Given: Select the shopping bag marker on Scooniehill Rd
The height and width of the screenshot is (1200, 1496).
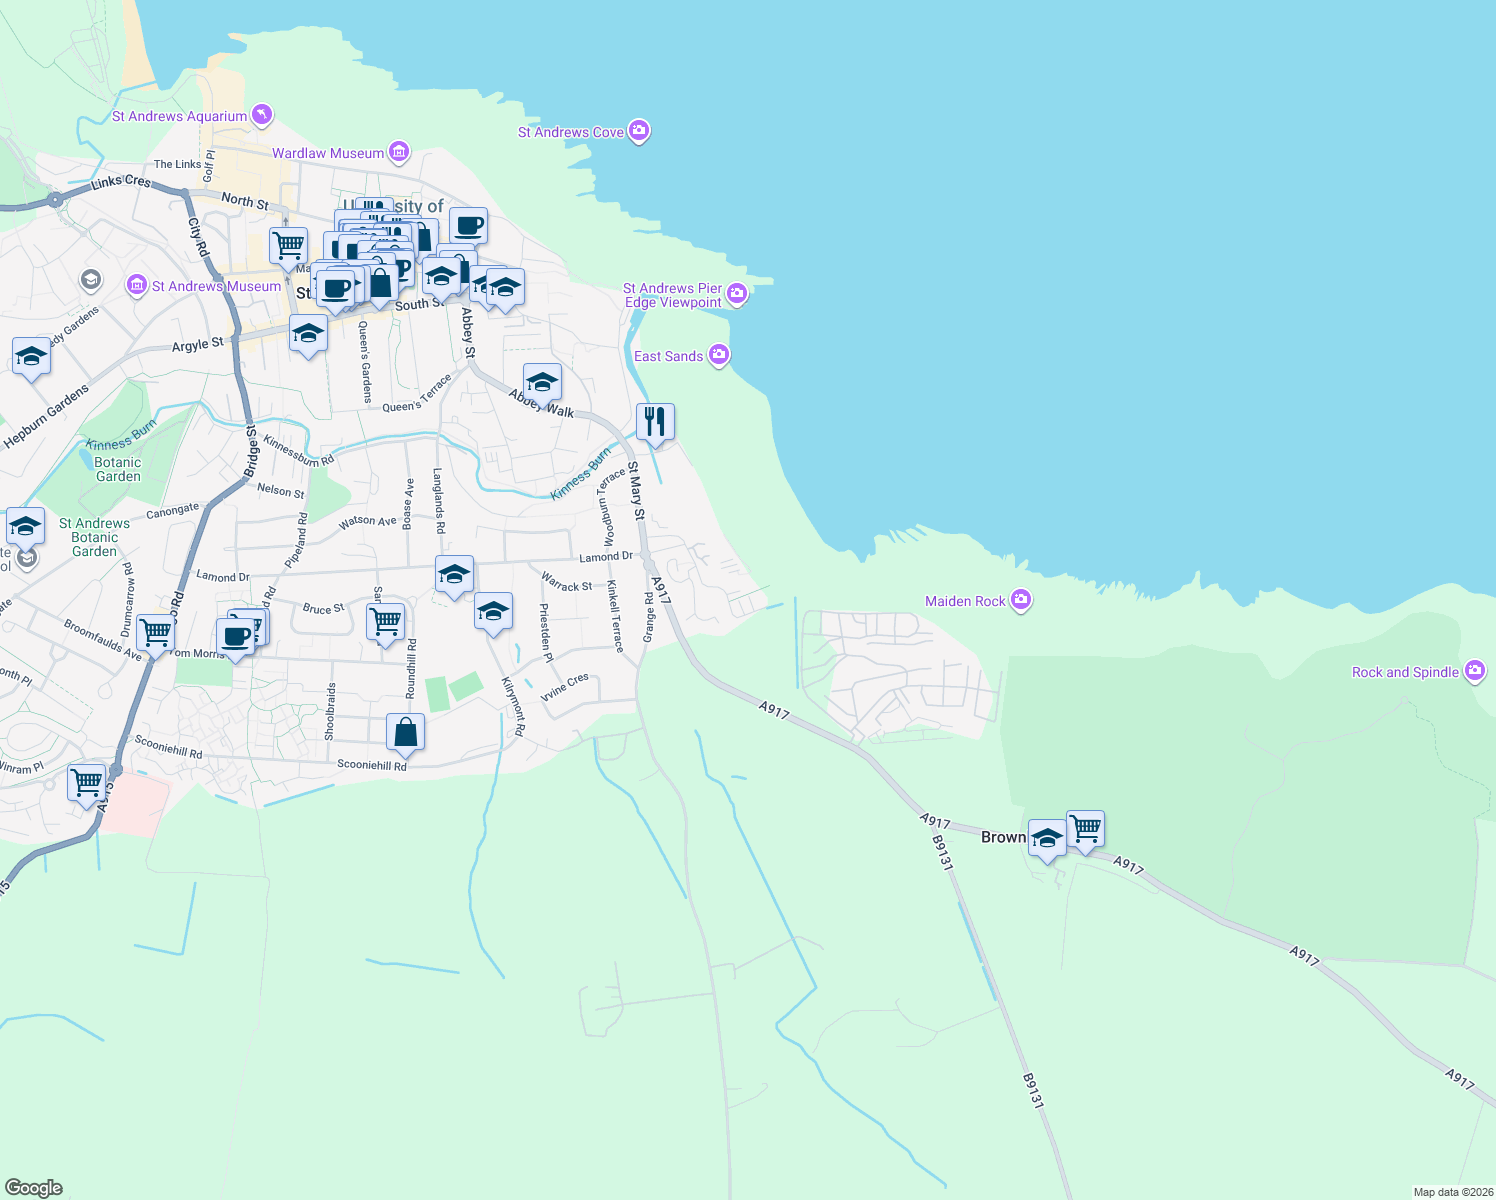Looking at the screenshot, I should point(406,733).
